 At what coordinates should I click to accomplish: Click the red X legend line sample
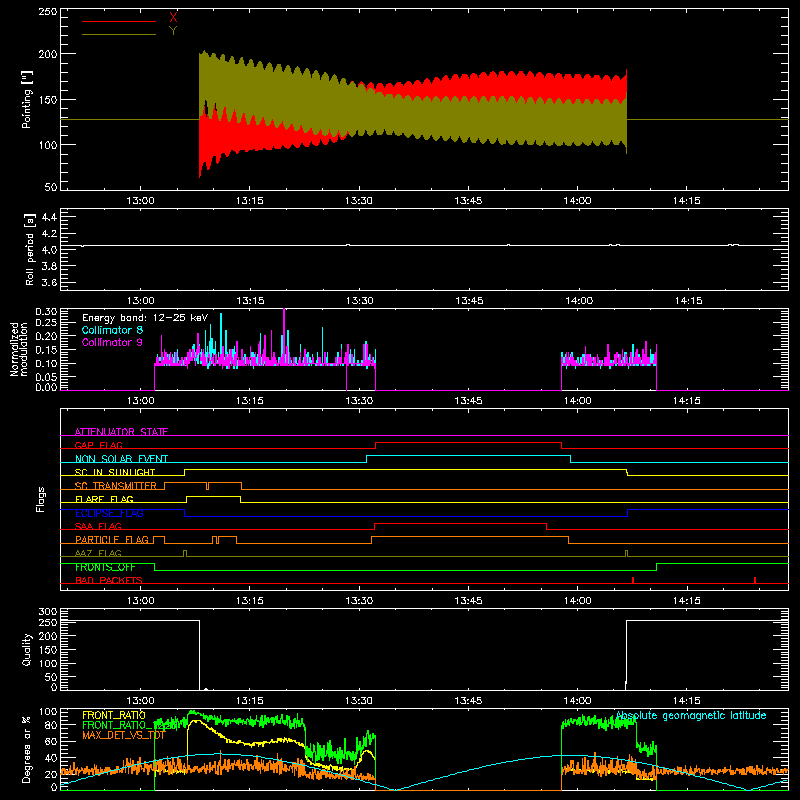point(118,21)
